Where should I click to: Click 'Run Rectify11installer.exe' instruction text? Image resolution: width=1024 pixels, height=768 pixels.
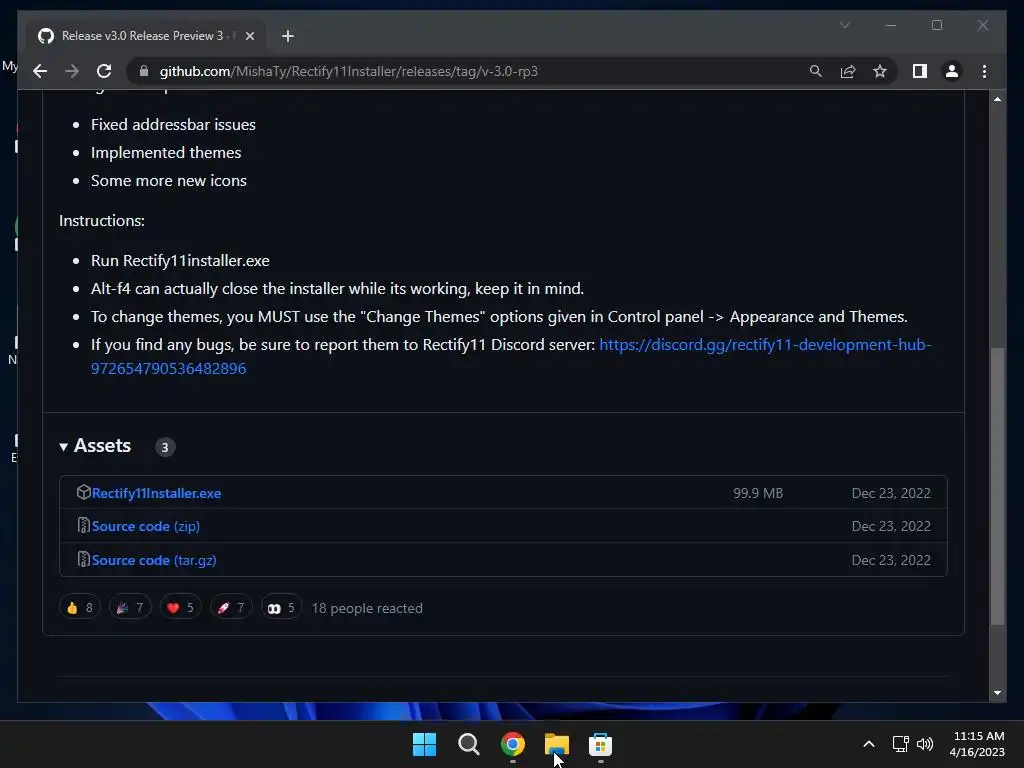pos(180,261)
